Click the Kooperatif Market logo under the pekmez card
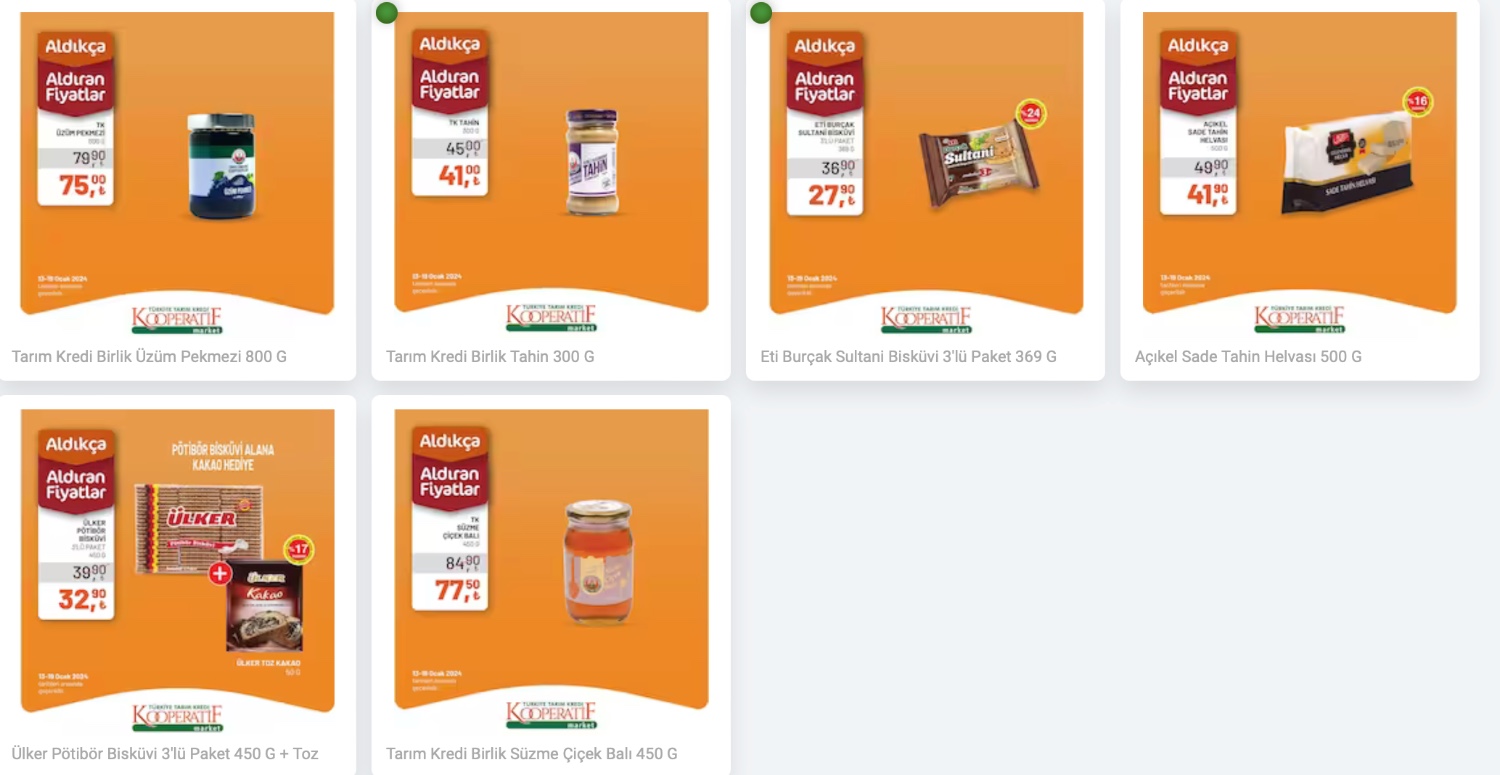Viewport: 1500px width, 775px height. pos(177,319)
